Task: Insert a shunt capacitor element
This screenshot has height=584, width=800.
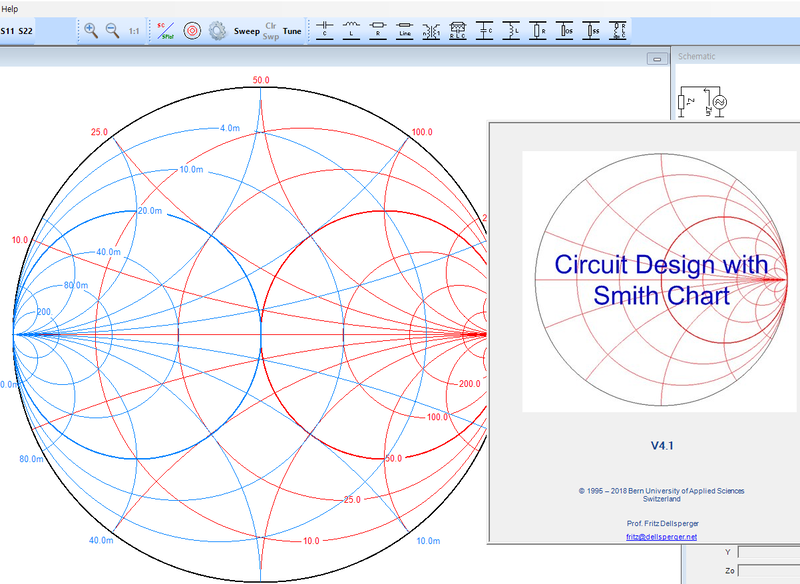Action: pos(484,31)
